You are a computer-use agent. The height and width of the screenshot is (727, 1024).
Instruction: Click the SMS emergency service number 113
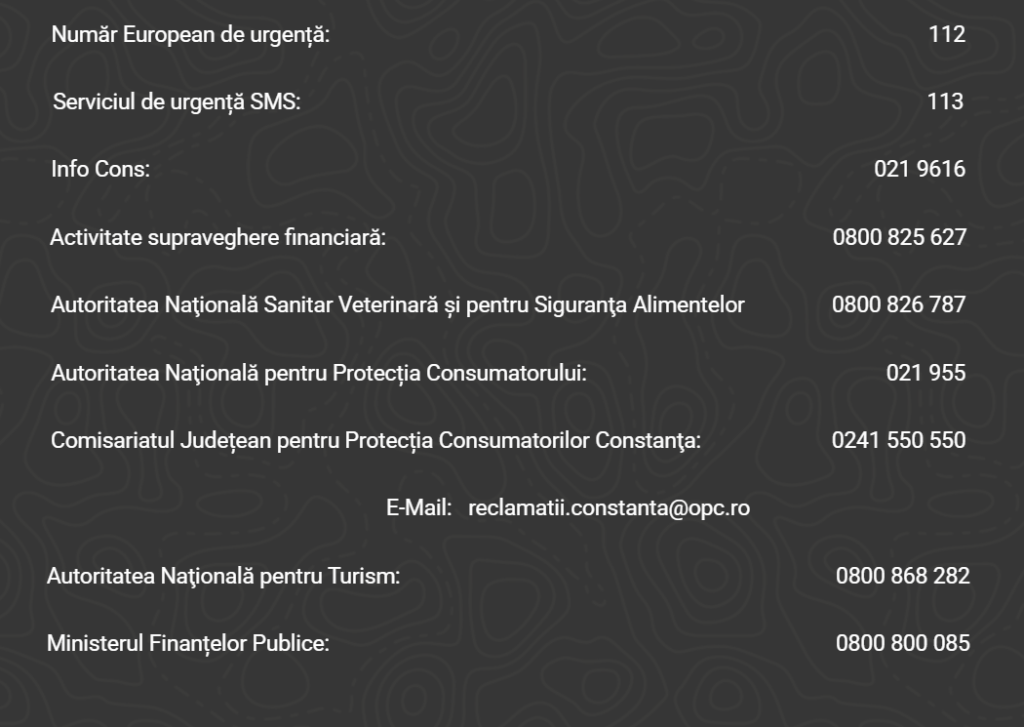[945, 101]
